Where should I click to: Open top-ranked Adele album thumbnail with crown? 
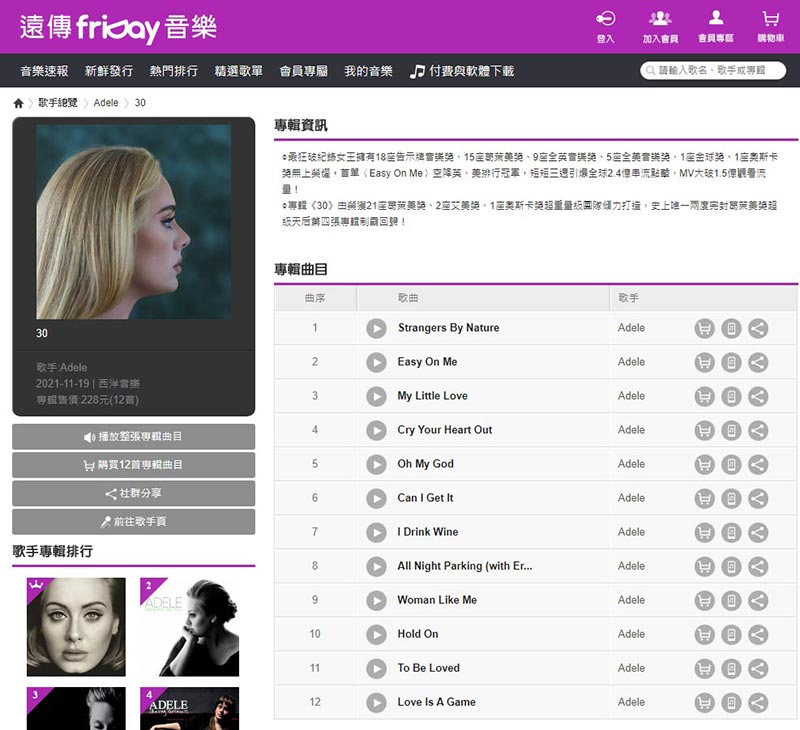coord(76,627)
